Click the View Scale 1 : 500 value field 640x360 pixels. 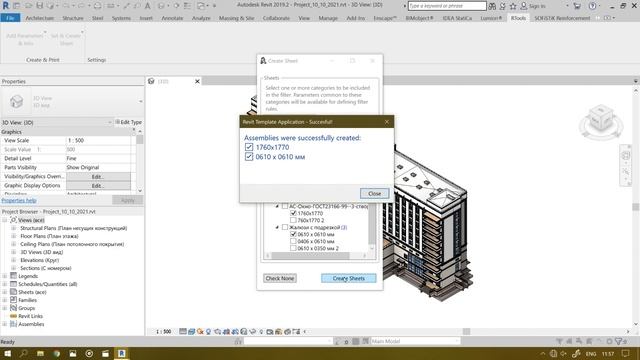(x=98, y=140)
